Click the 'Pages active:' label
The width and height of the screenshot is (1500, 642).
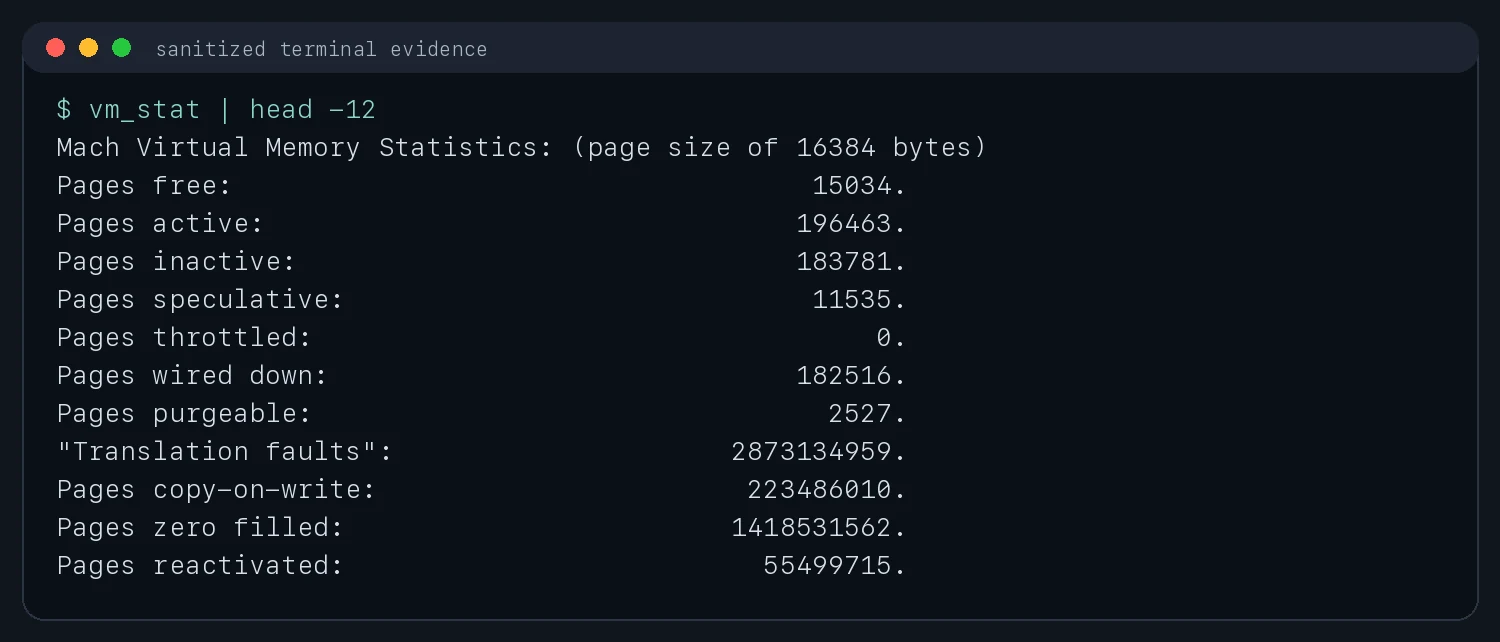[x=160, y=224]
